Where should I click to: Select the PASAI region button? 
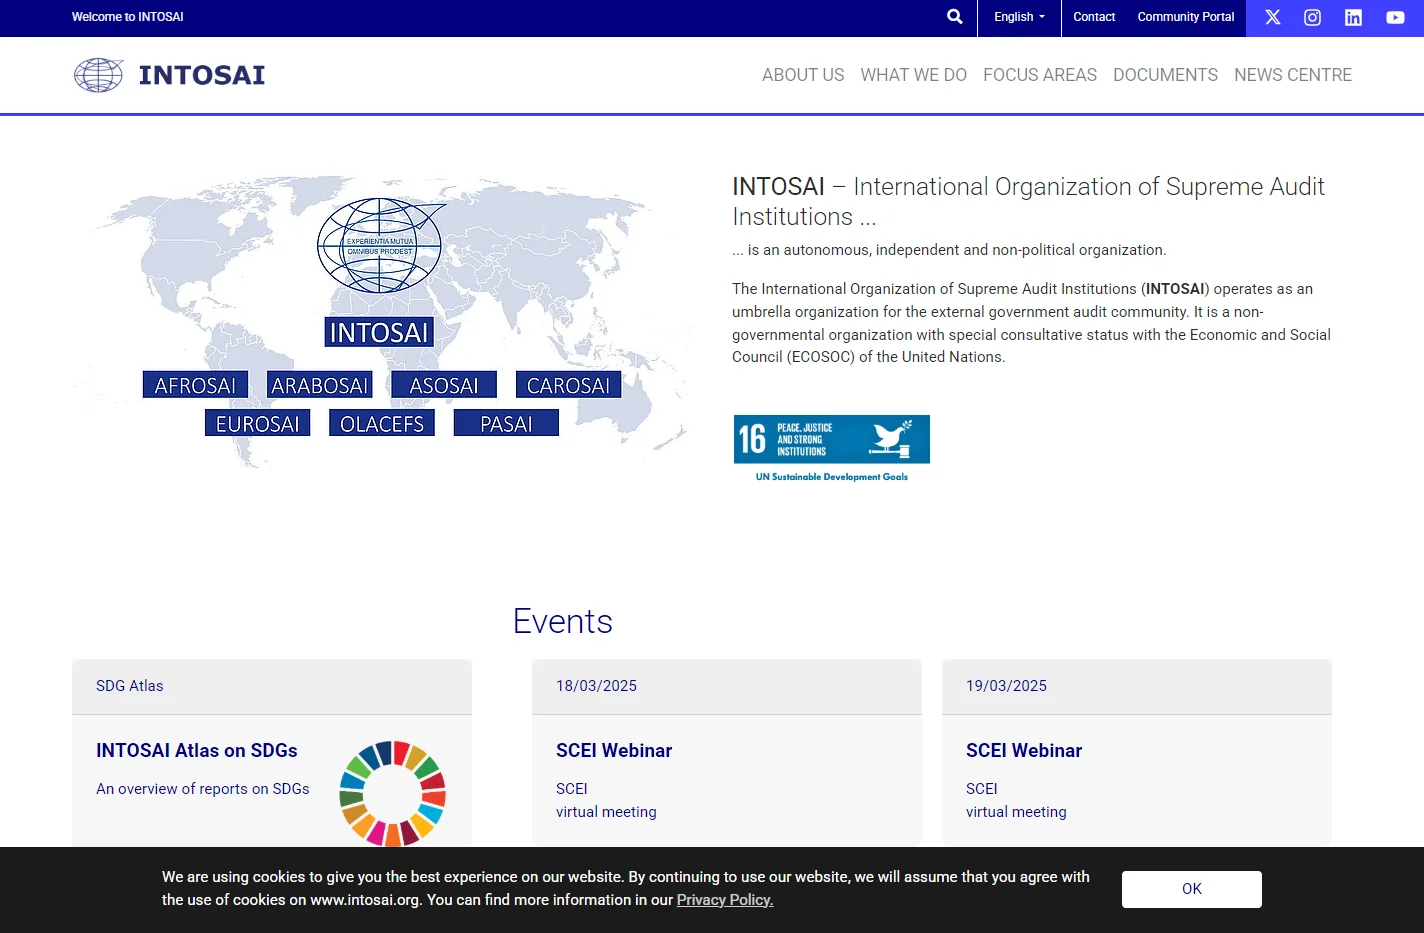[x=506, y=424]
